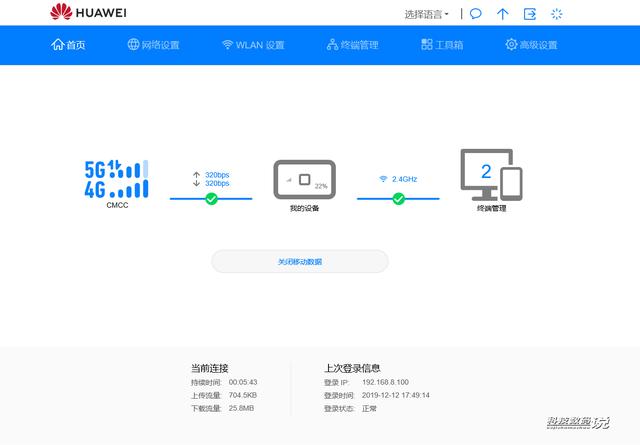Click the upward arrow update icon

(x=502, y=14)
